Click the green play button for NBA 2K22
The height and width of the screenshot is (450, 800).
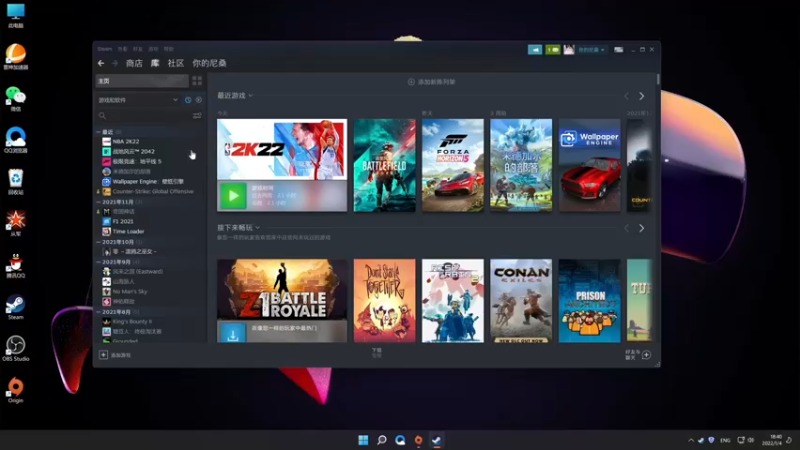click(233, 195)
